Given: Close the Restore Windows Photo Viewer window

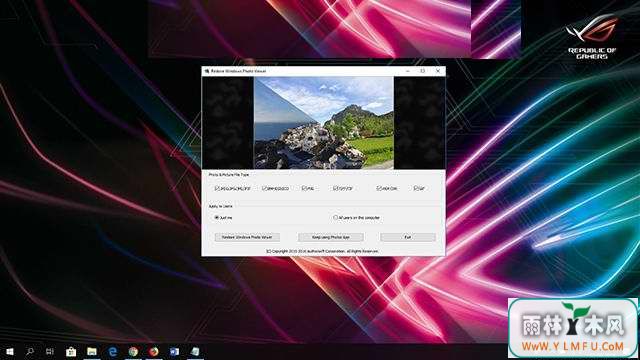Looking at the screenshot, I should (438, 71).
